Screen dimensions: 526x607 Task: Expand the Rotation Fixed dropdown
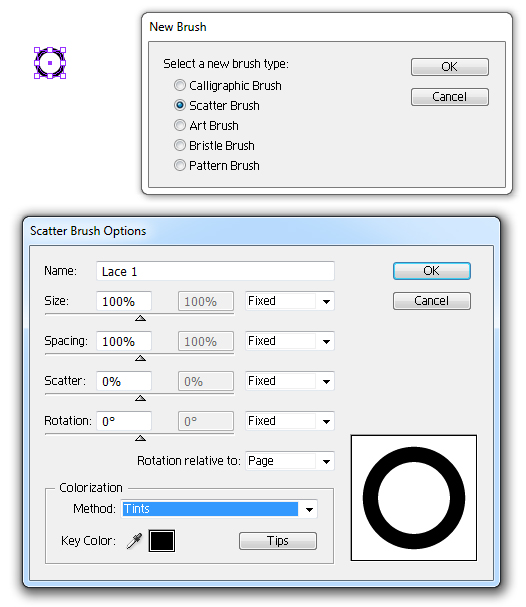(290, 421)
